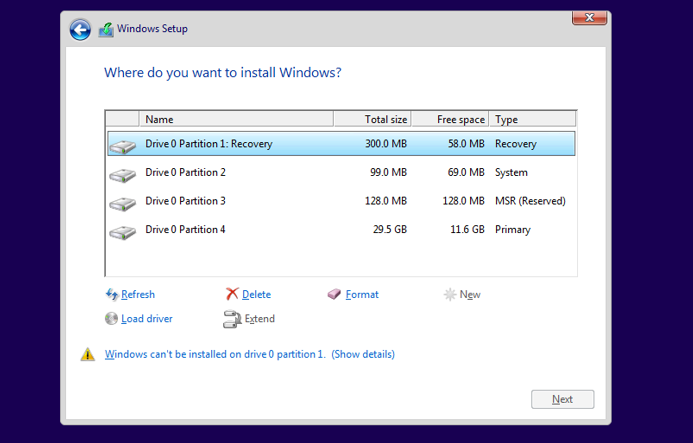Click the Next button
Image resolution: width=693 pixels, height=443 pixels.
tap(562, 399)
